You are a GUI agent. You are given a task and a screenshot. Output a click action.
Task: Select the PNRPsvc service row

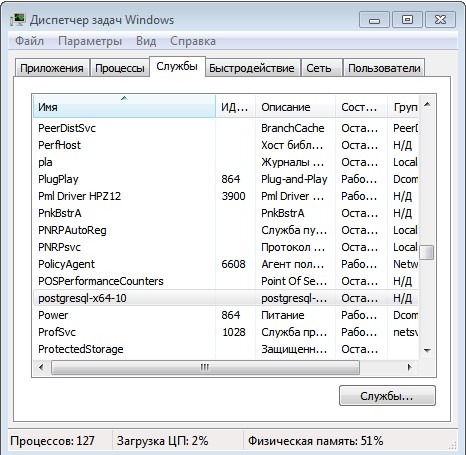pos(226,247)
